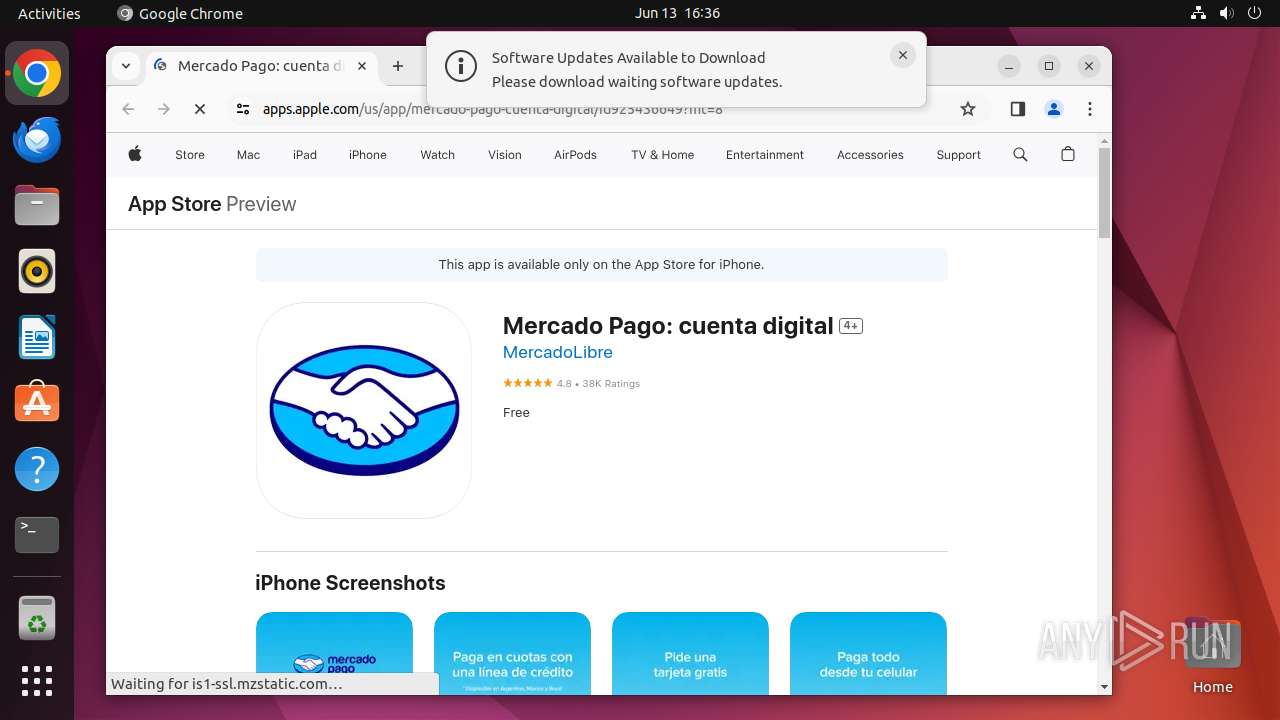The image size is (1280, 720).
Task: Open Thunderbird mail from the dock
Action: (37, 139)
